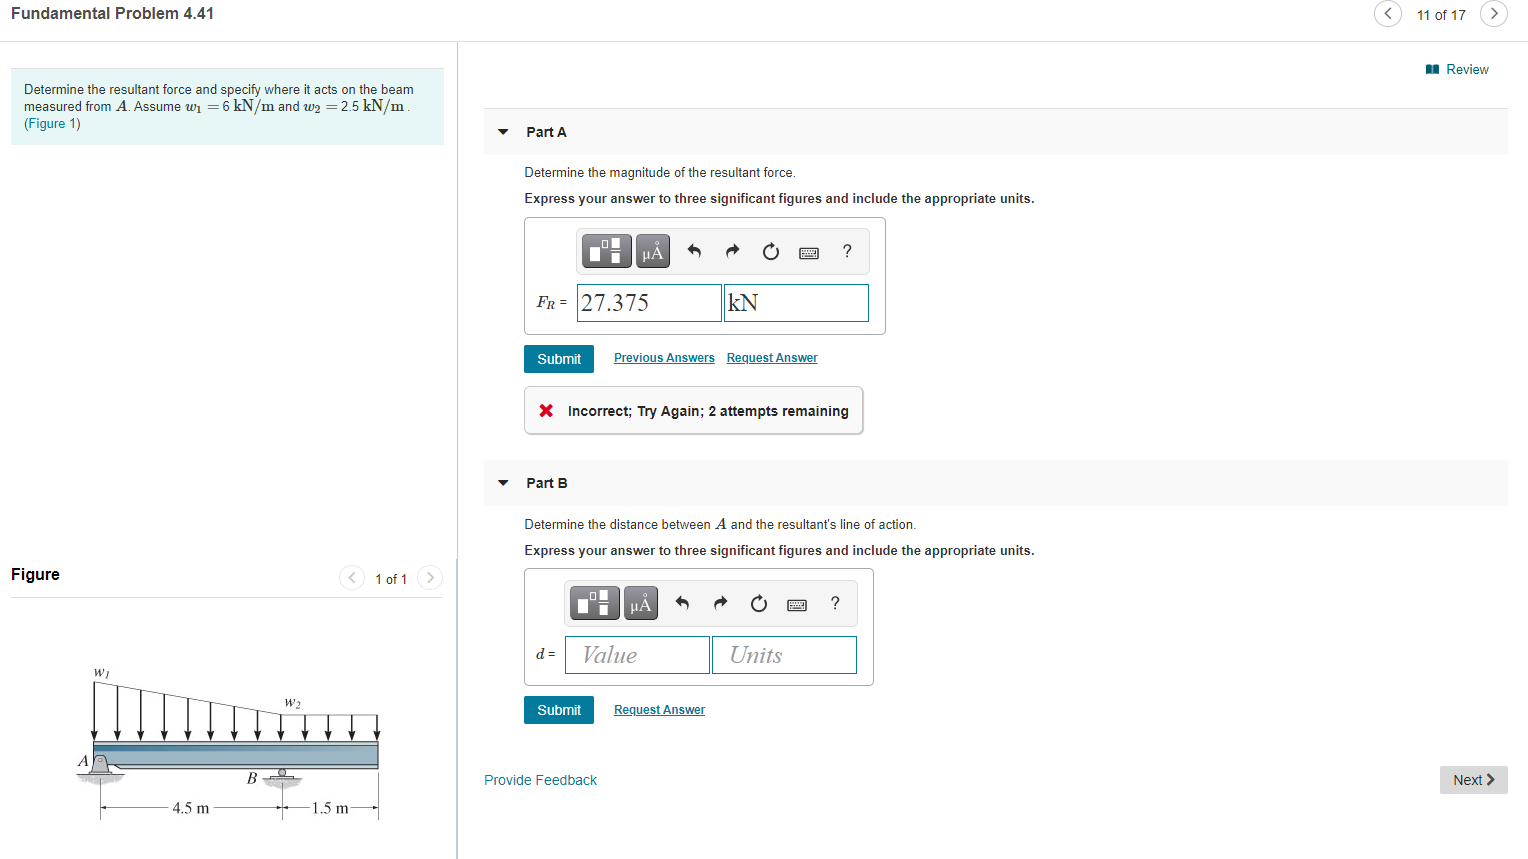Redo entry in Part B answer box
The height and width of the screenshot is (859, 1528).
pos(720,603)
